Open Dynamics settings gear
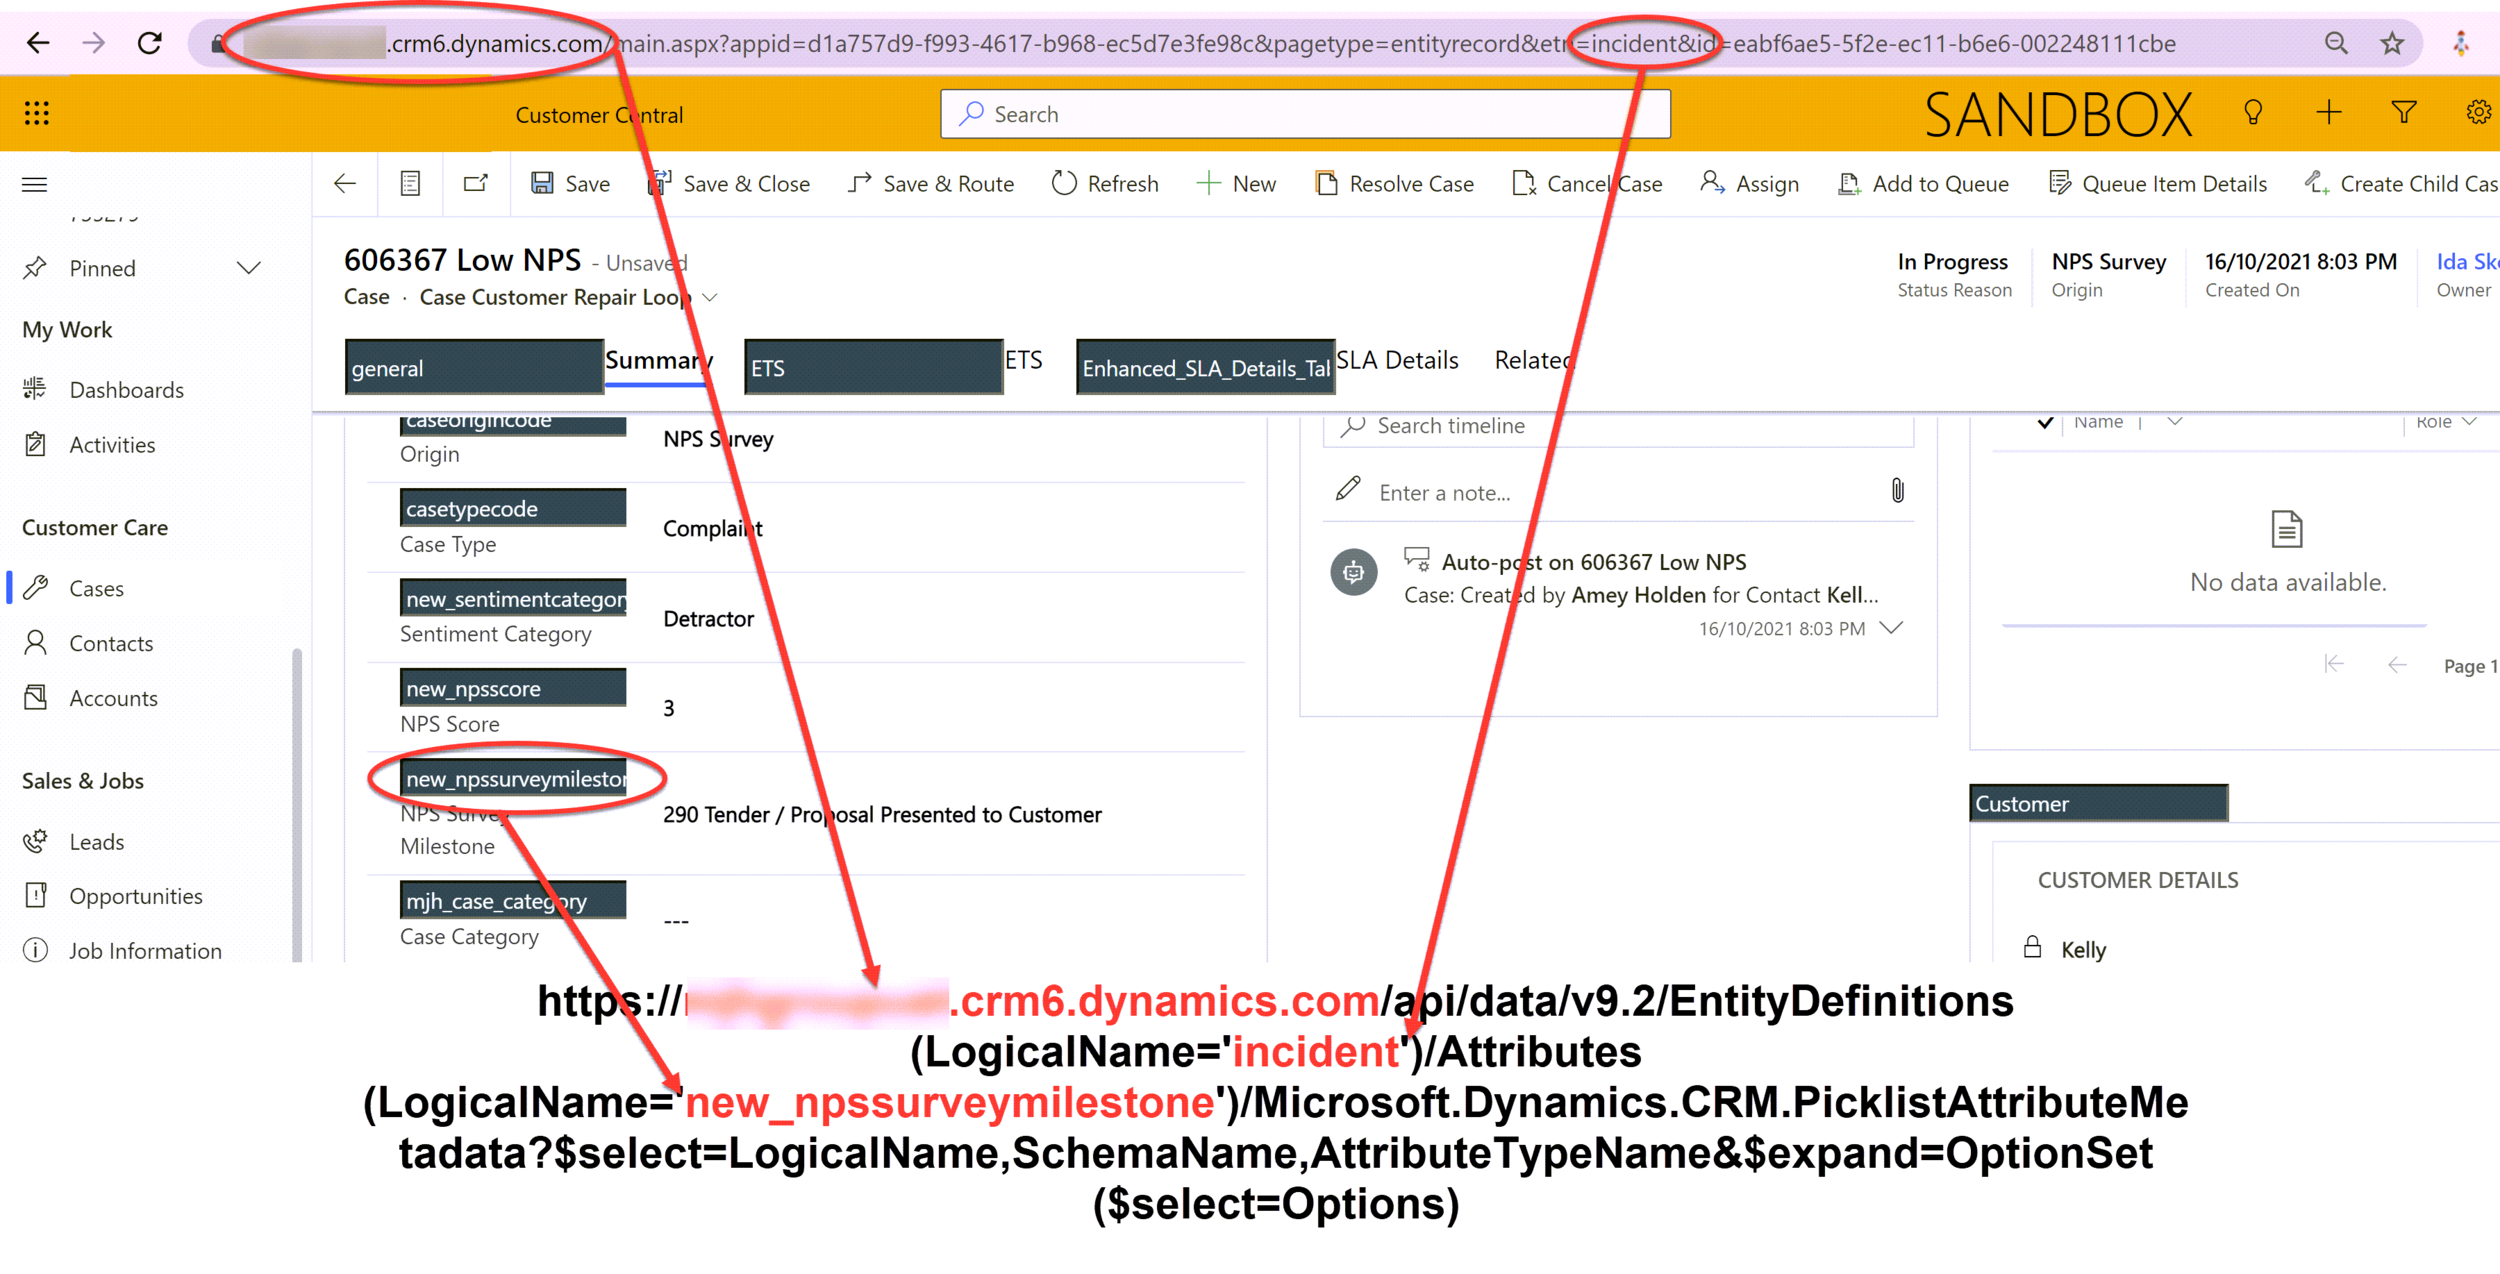 (x=2477, y=113)
